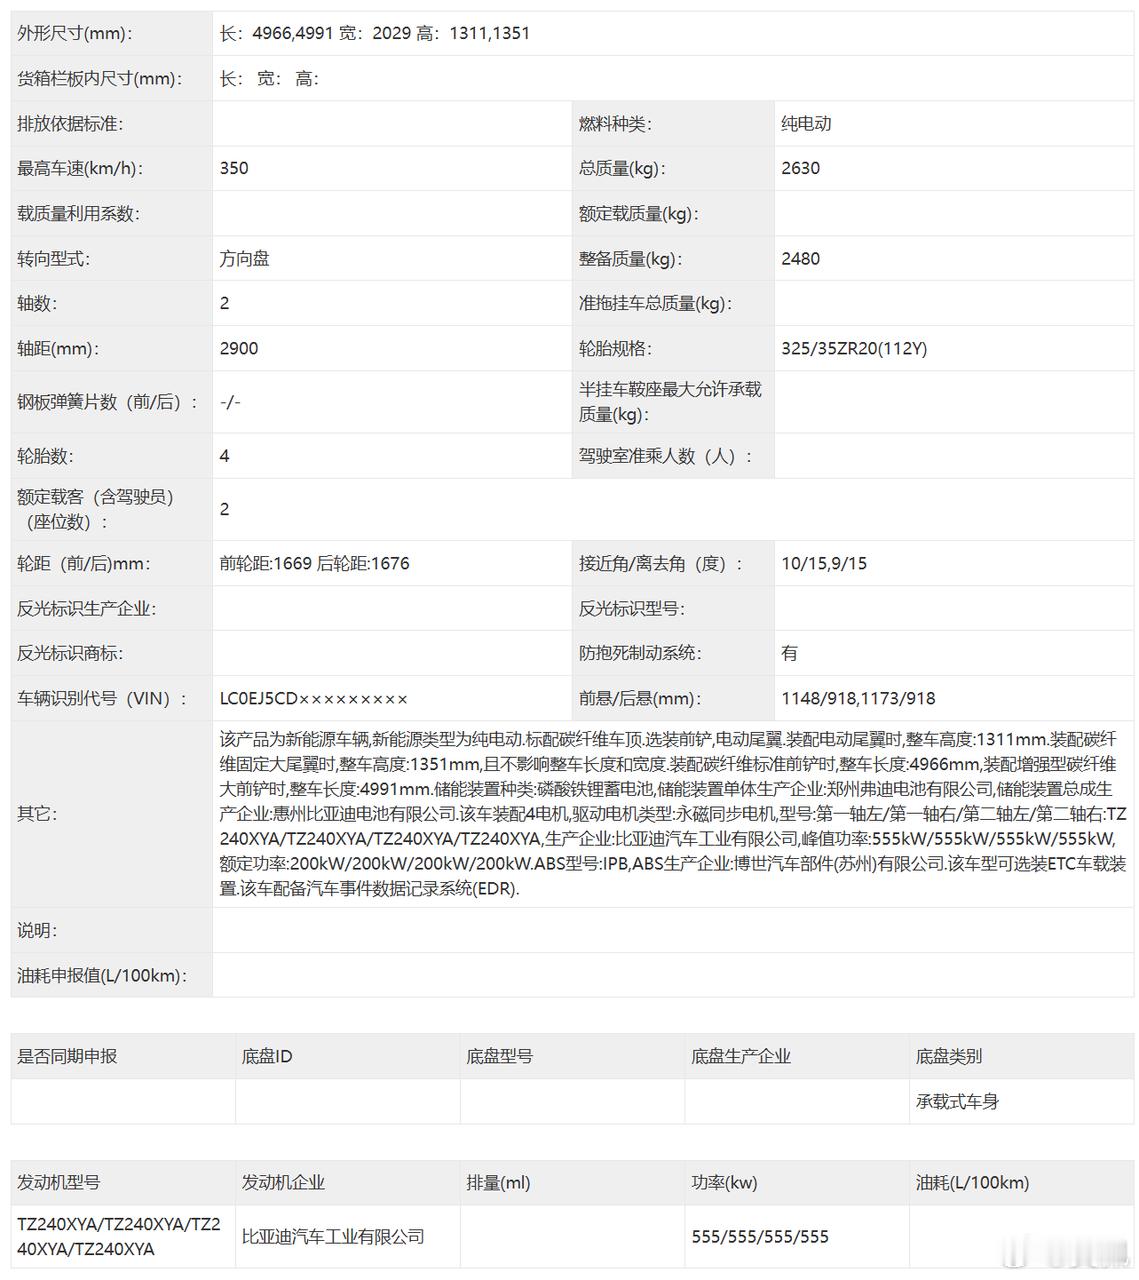Select VIN value LC0EJ5CD×××××××××

click(314, 698)
